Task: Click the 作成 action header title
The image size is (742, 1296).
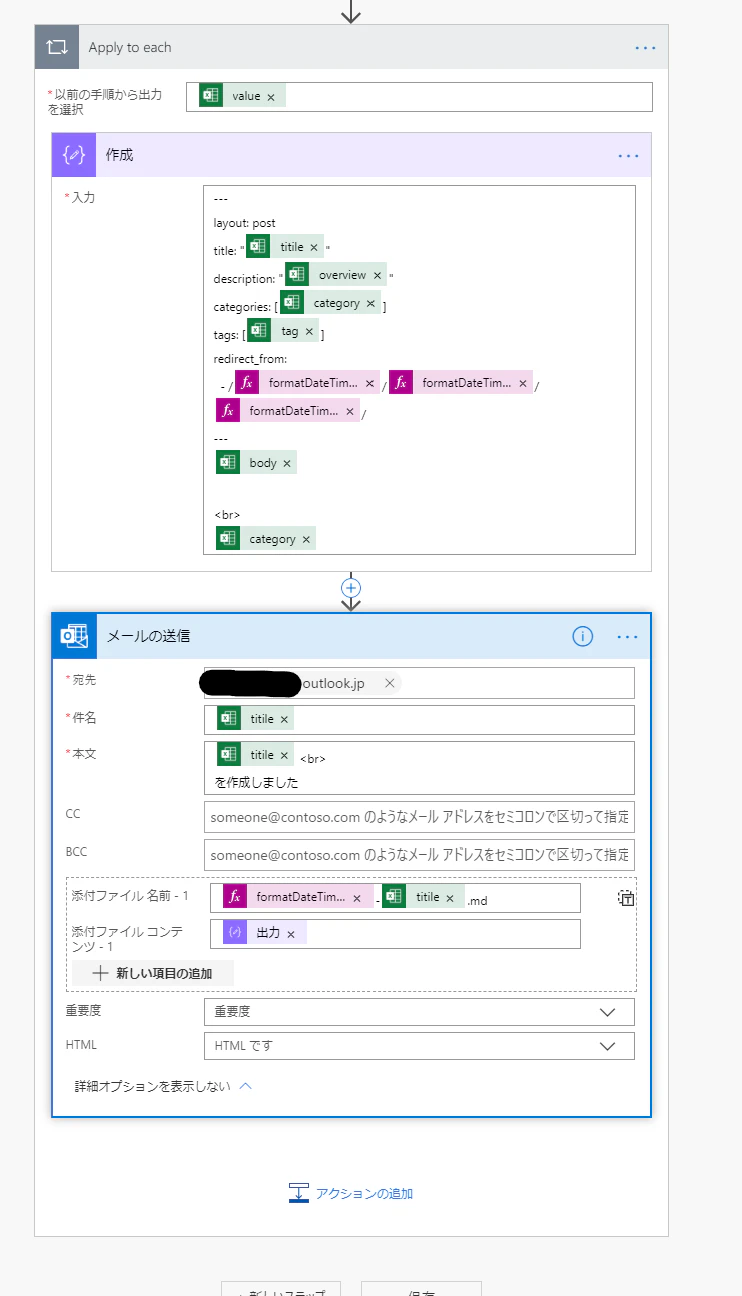Action: pyautogui.click(x=119, y=155)
